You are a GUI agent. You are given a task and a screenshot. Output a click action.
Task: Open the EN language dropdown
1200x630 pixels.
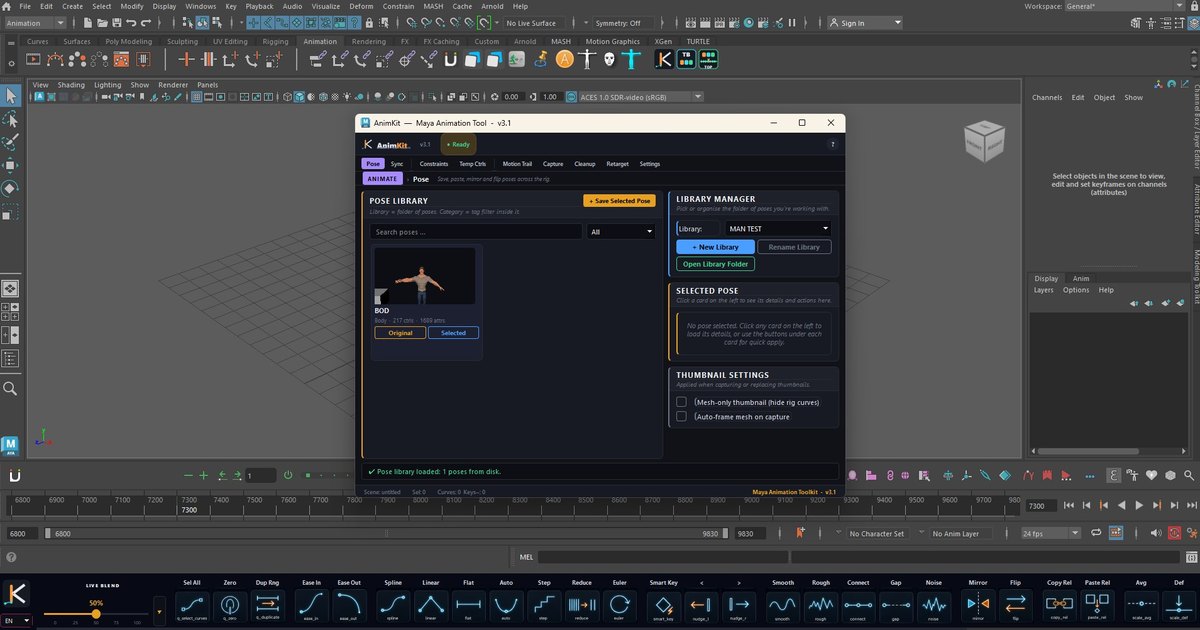17,621
